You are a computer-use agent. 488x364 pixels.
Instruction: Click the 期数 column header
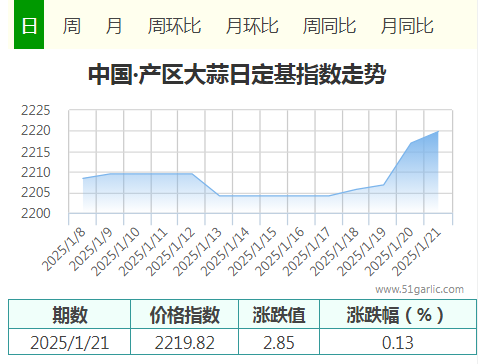coord(70,314)
